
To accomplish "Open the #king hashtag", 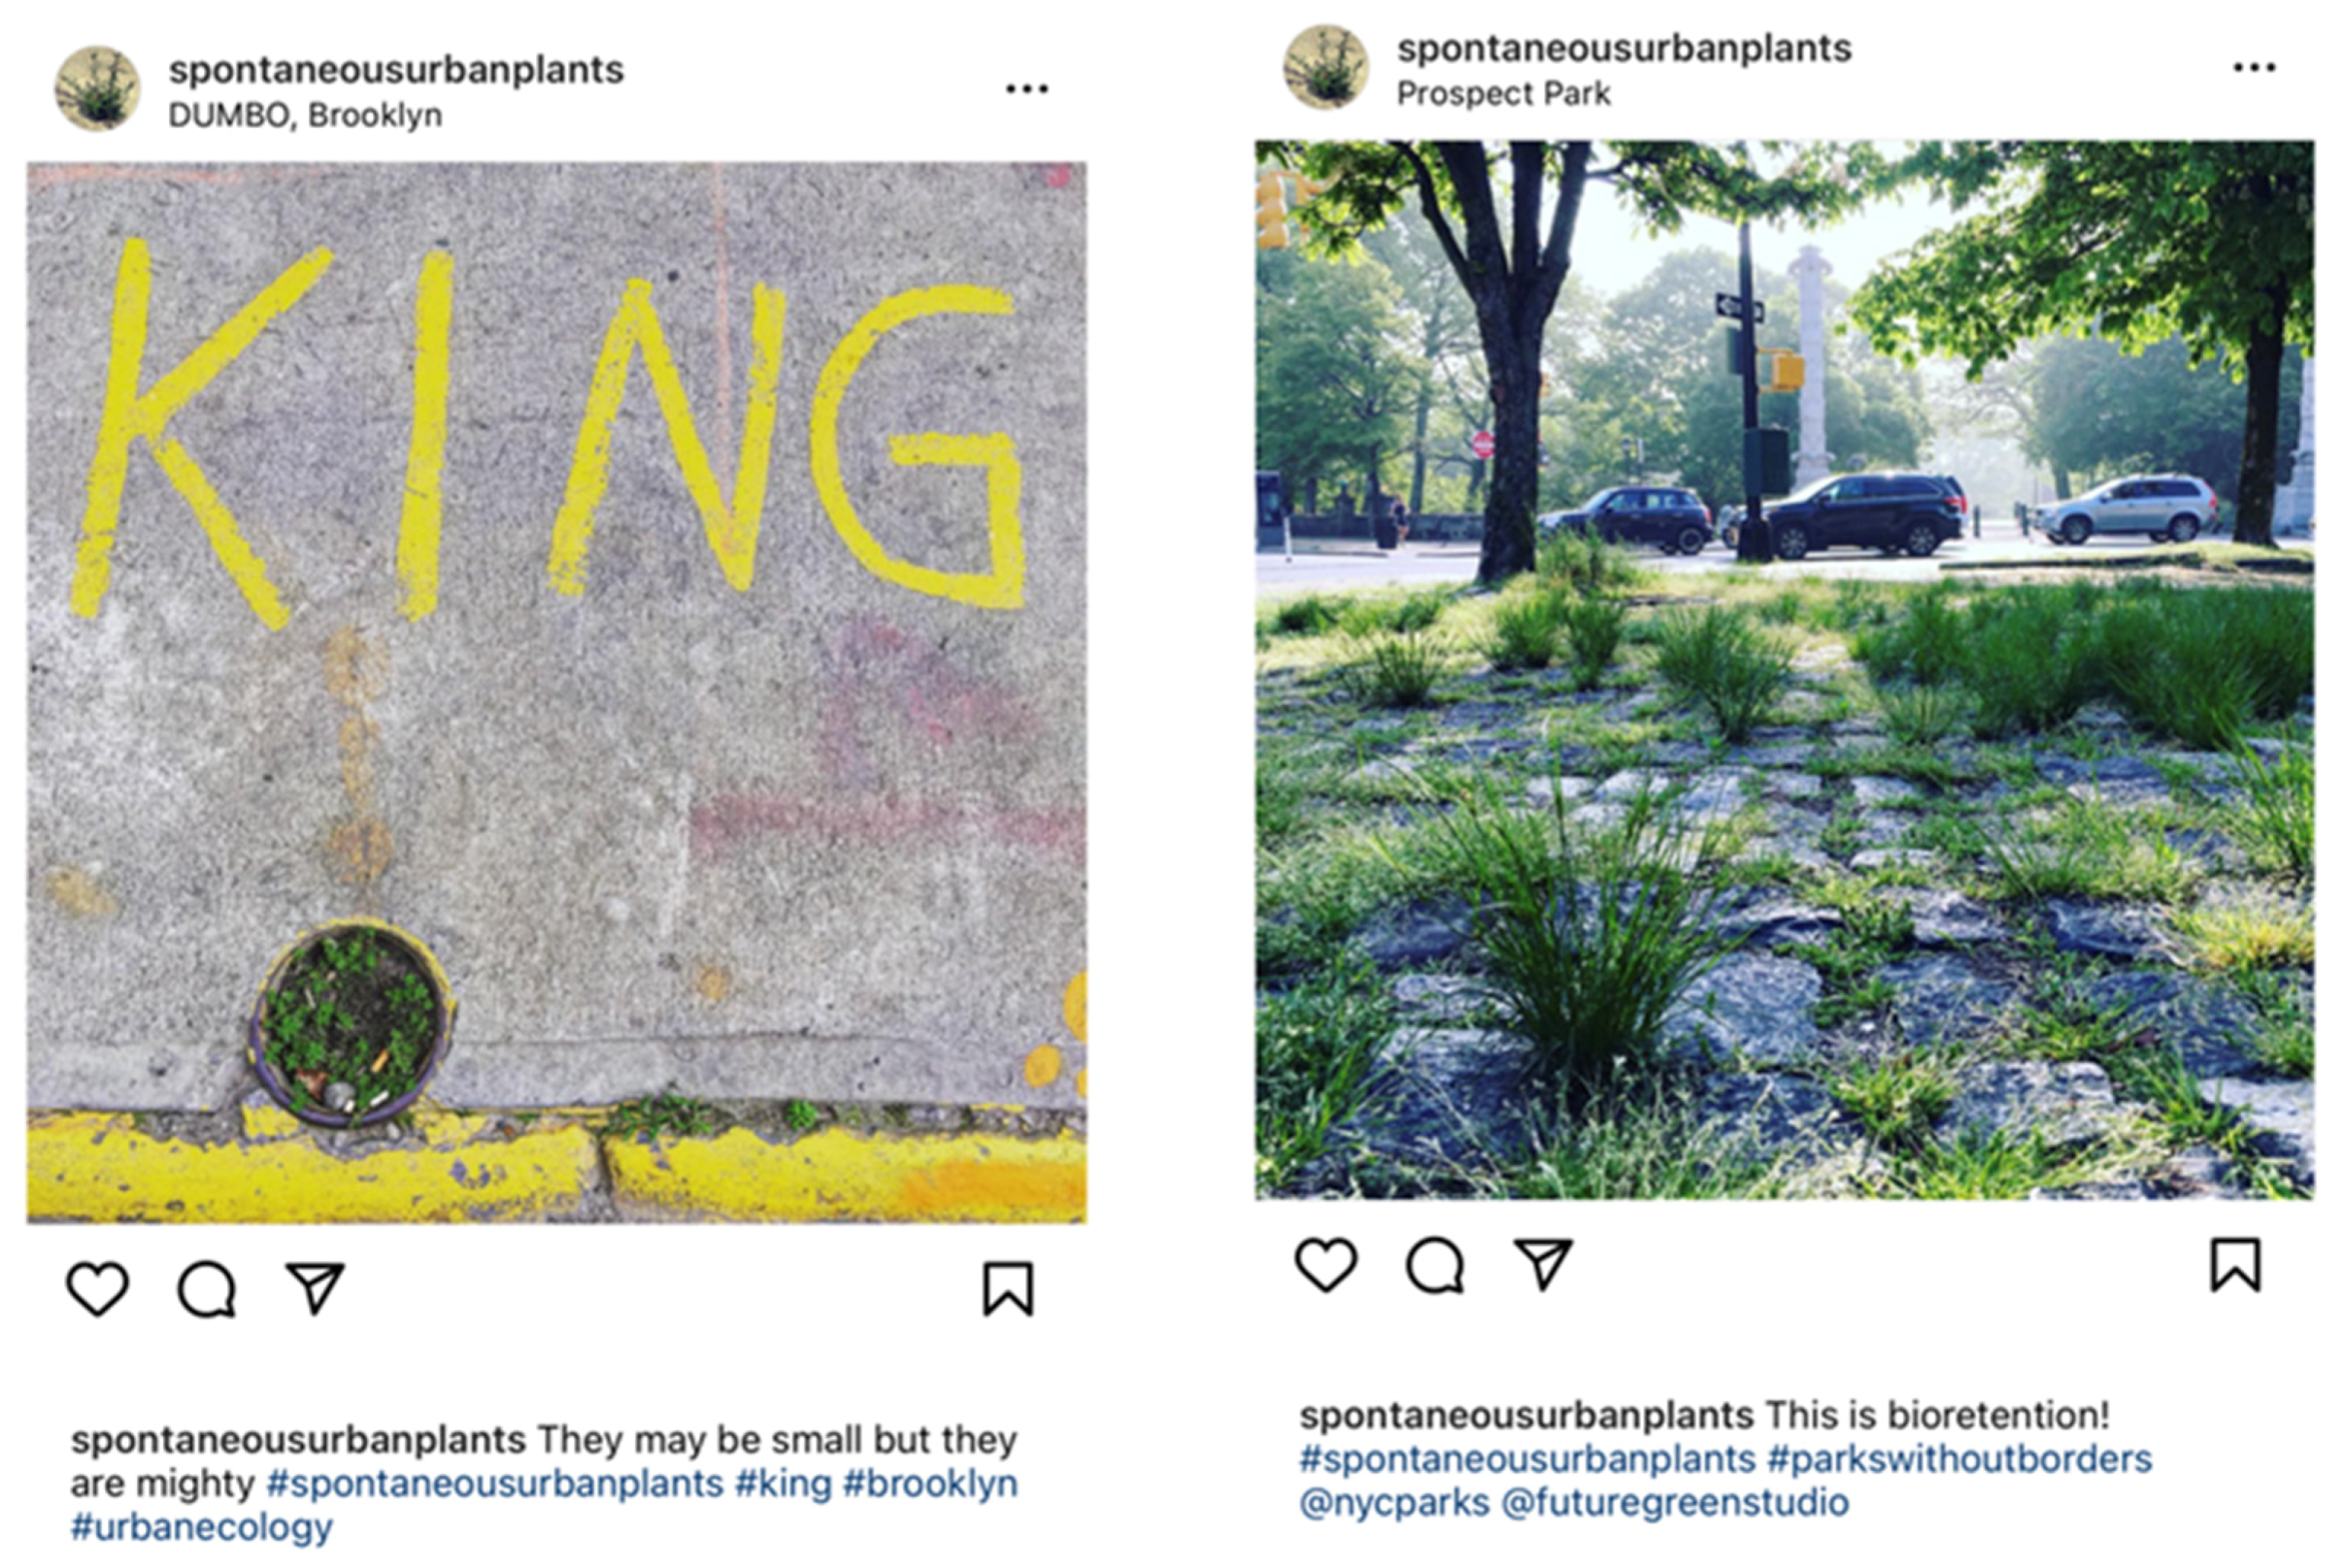I will (x=783, y=1484).
